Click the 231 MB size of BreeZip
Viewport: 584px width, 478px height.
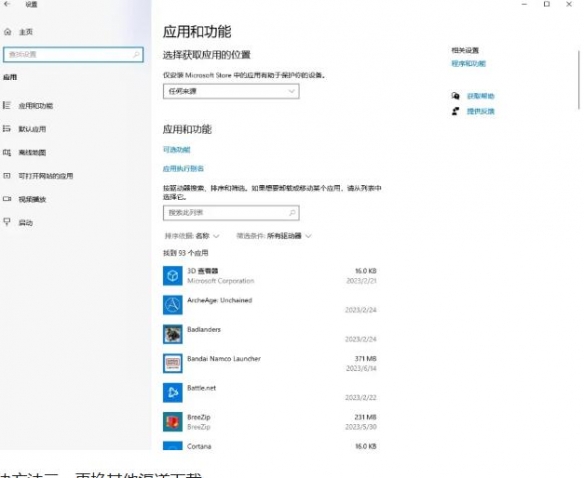[x=365, y=417]
